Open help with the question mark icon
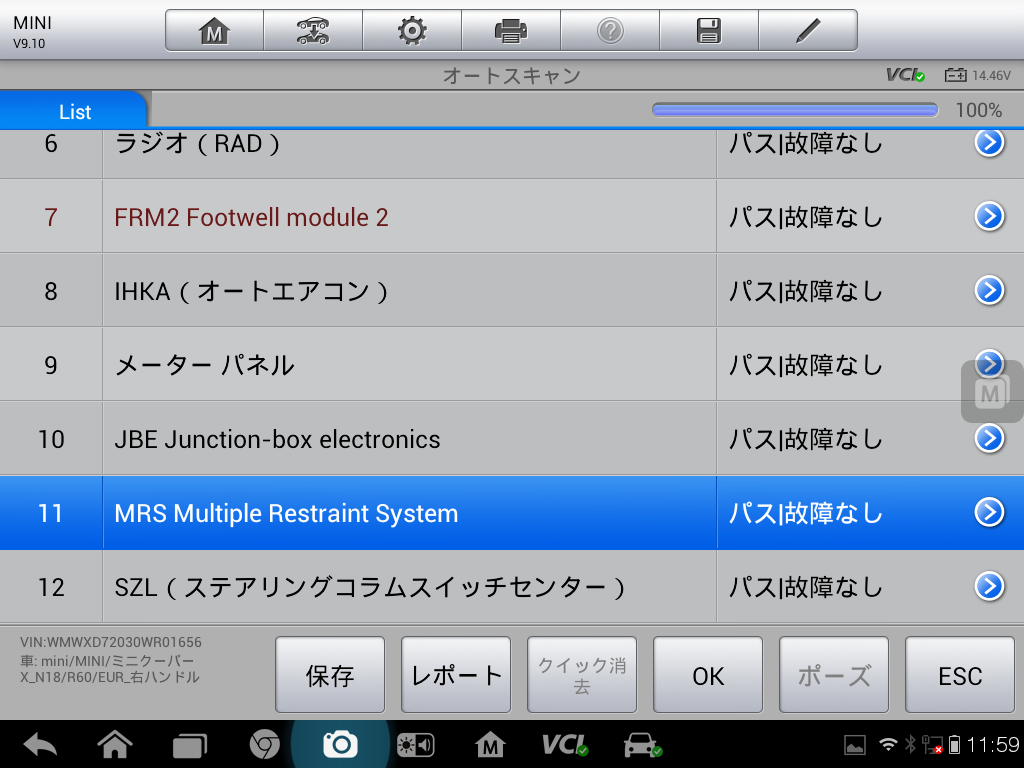Viewport: 1024px width, 768px height. point(610,30)
